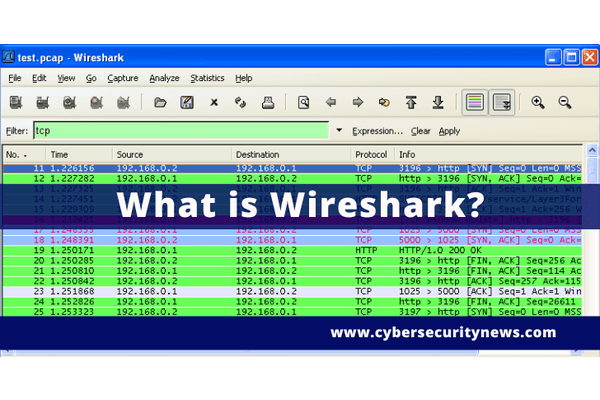Open the Statistics menu
The width and height of the screenshot is (600, 400).
click(x=207, y=78)
